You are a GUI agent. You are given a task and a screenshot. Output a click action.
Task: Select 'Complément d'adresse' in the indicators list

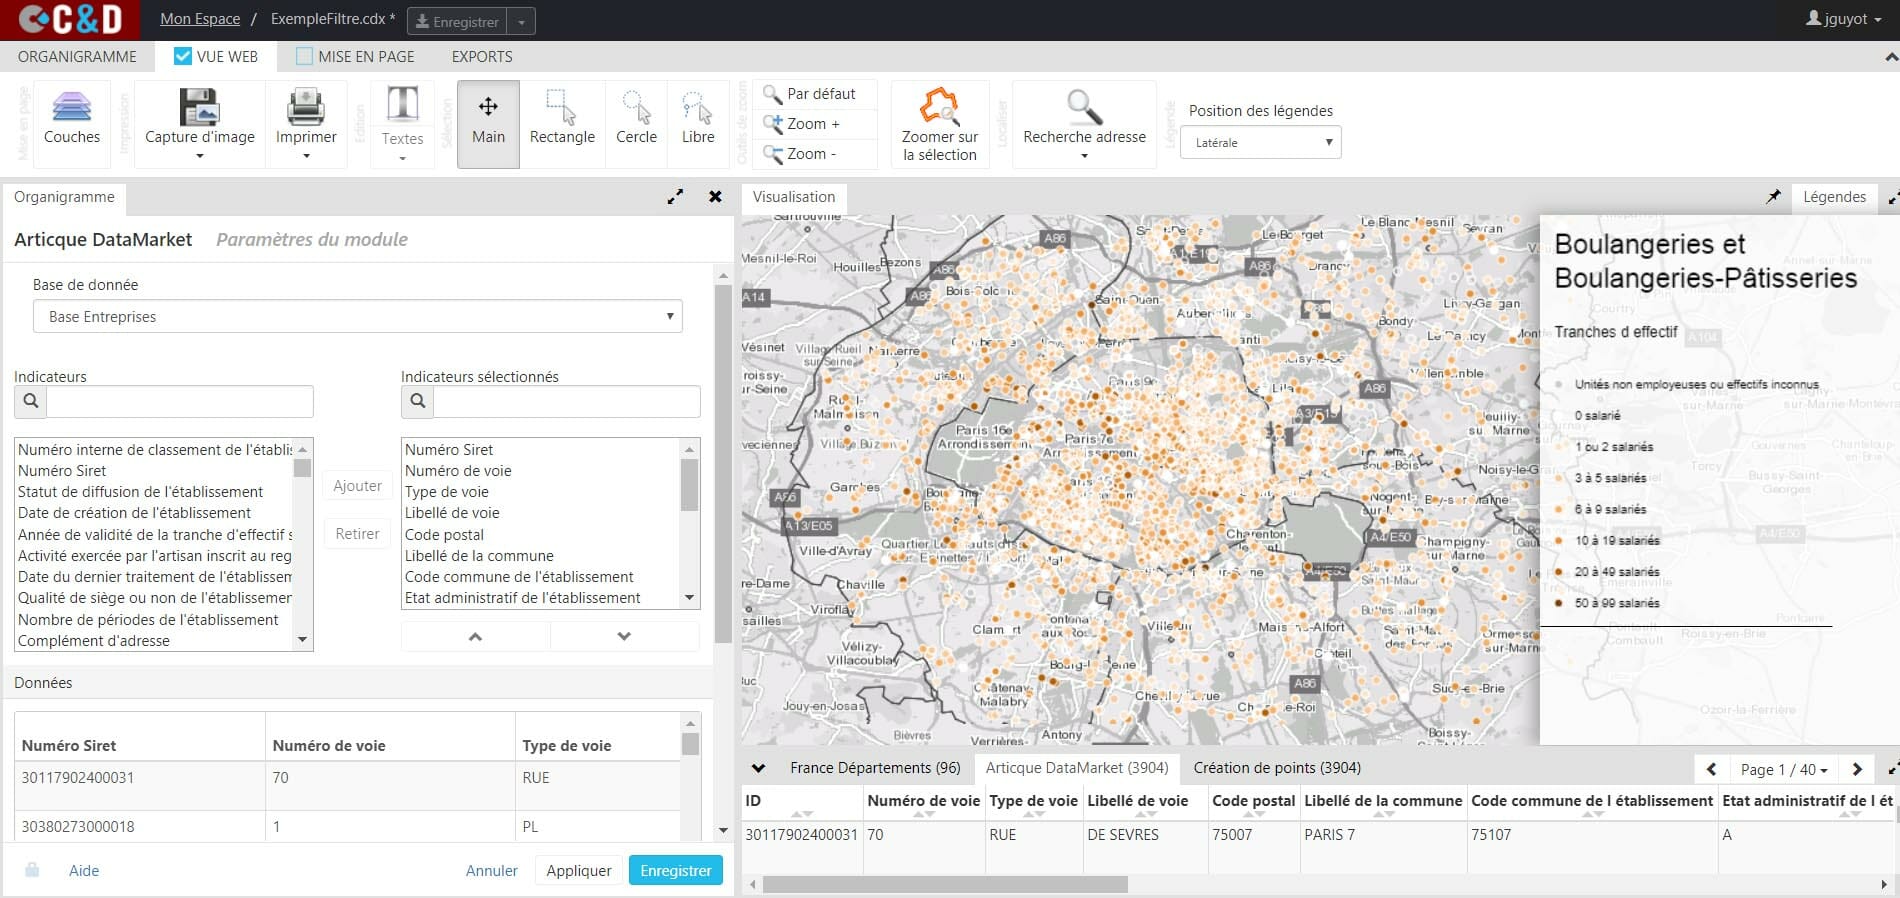pos(94,641)
